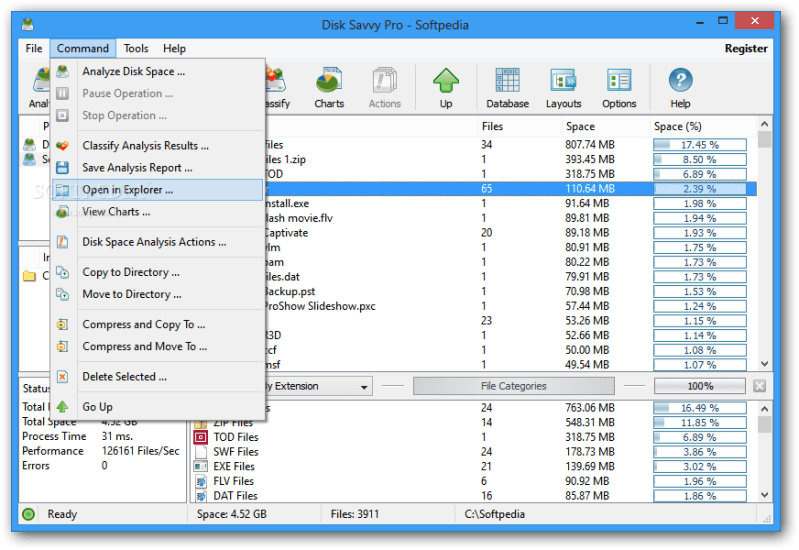
Task: Choose Compress and Move To entry
Action: [157, 346]
